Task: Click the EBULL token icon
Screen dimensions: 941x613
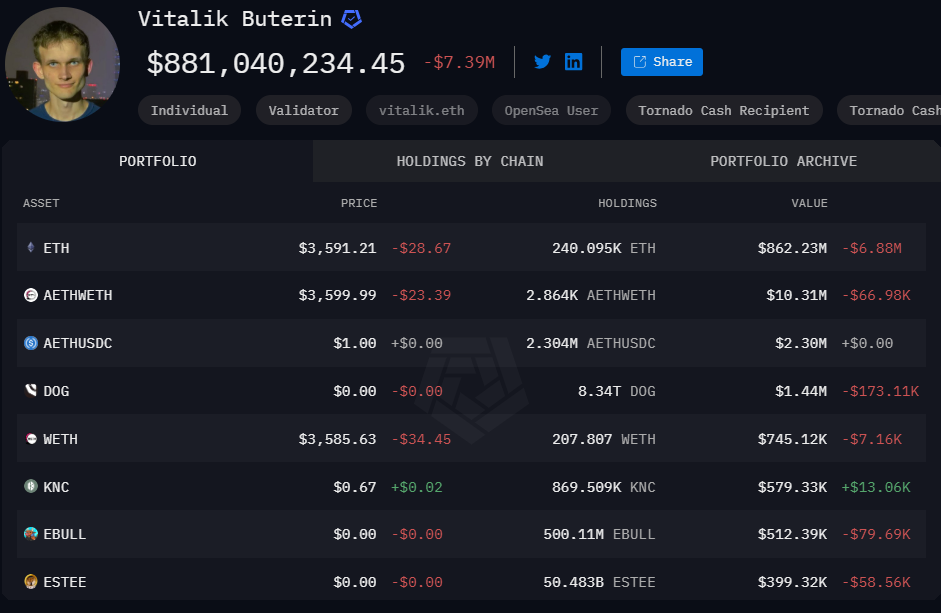Action: coord(27,534)
